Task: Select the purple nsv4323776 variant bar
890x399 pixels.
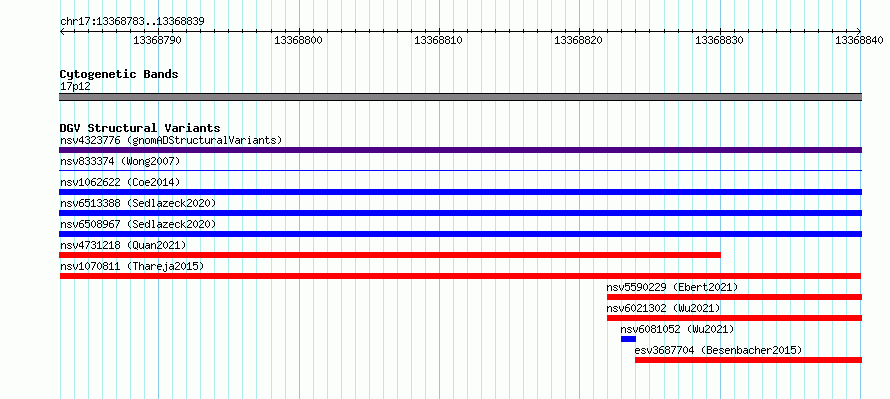Action: click(x=460, y=150)
